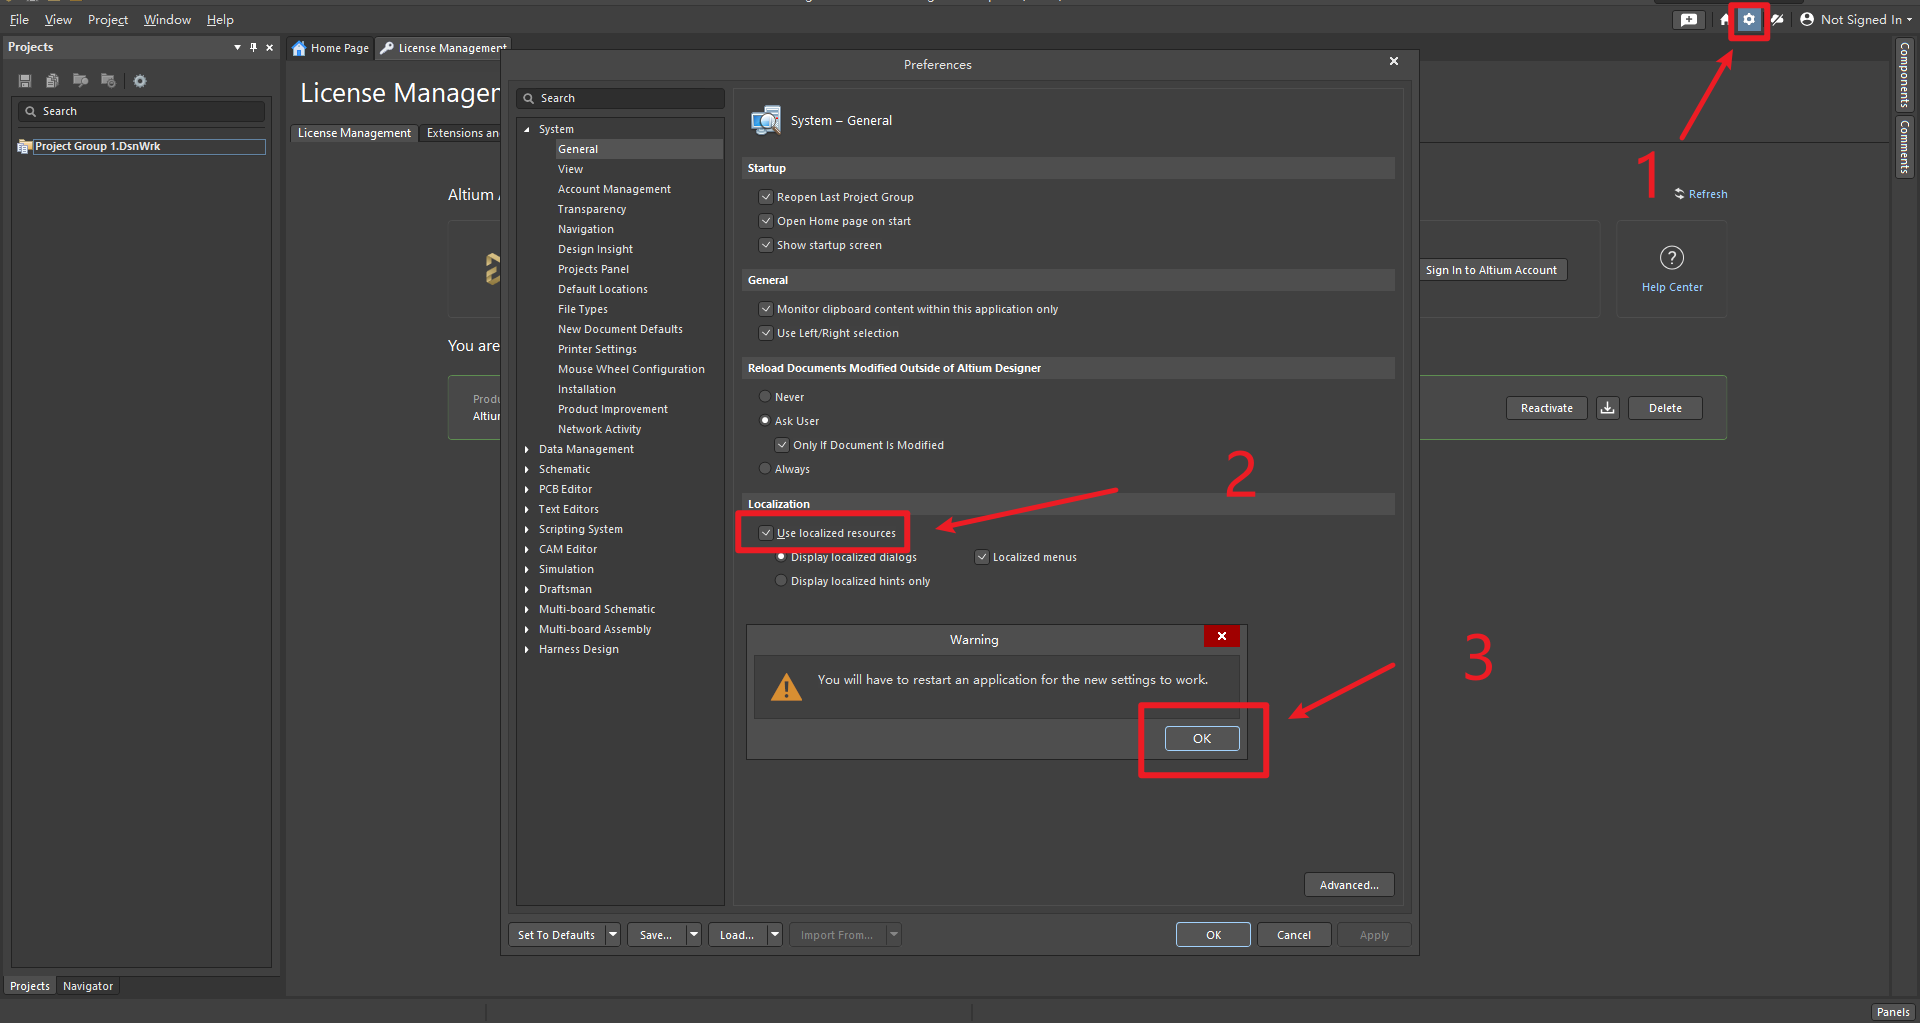Click the Preferences search field
Screen dimensions: 1920x1023
tap(620, 98)
